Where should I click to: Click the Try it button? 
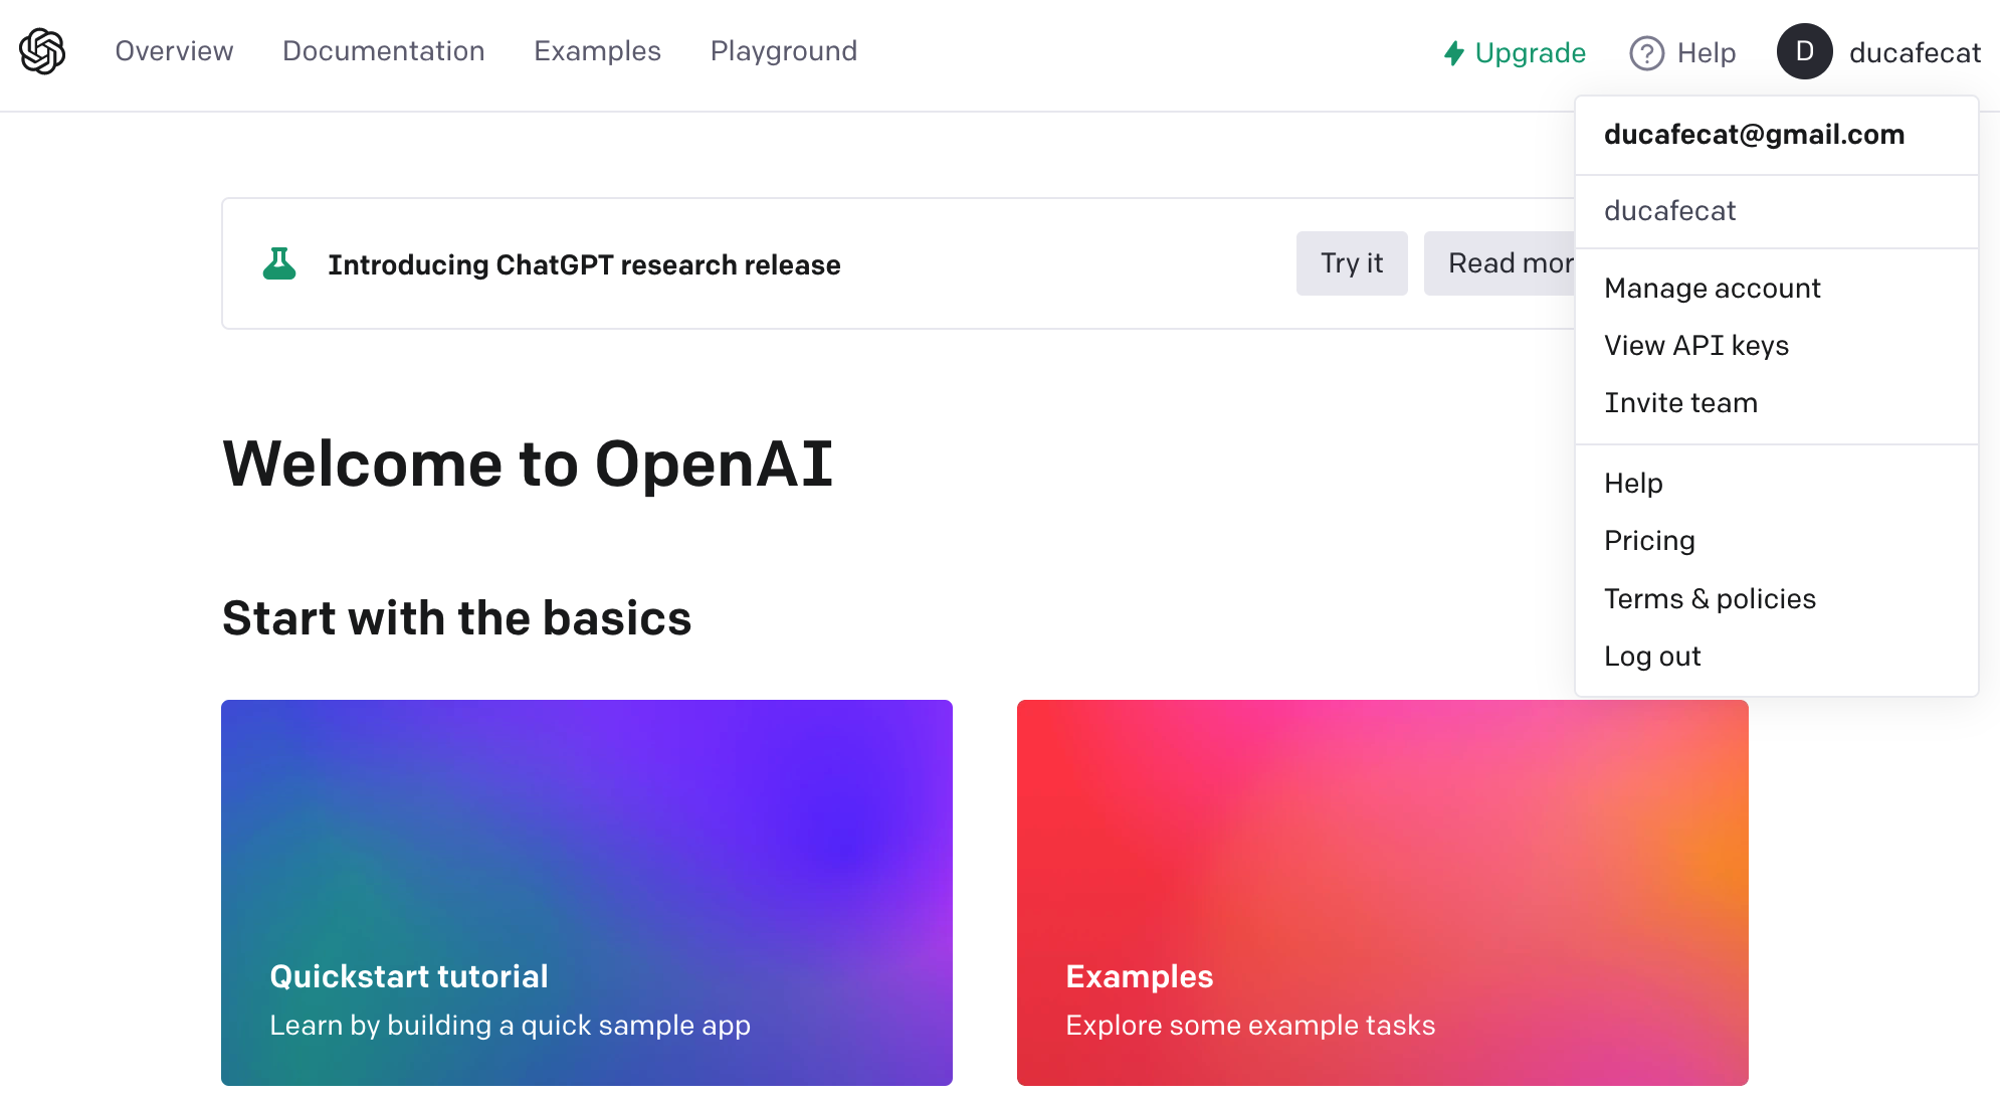point(1351,263)
